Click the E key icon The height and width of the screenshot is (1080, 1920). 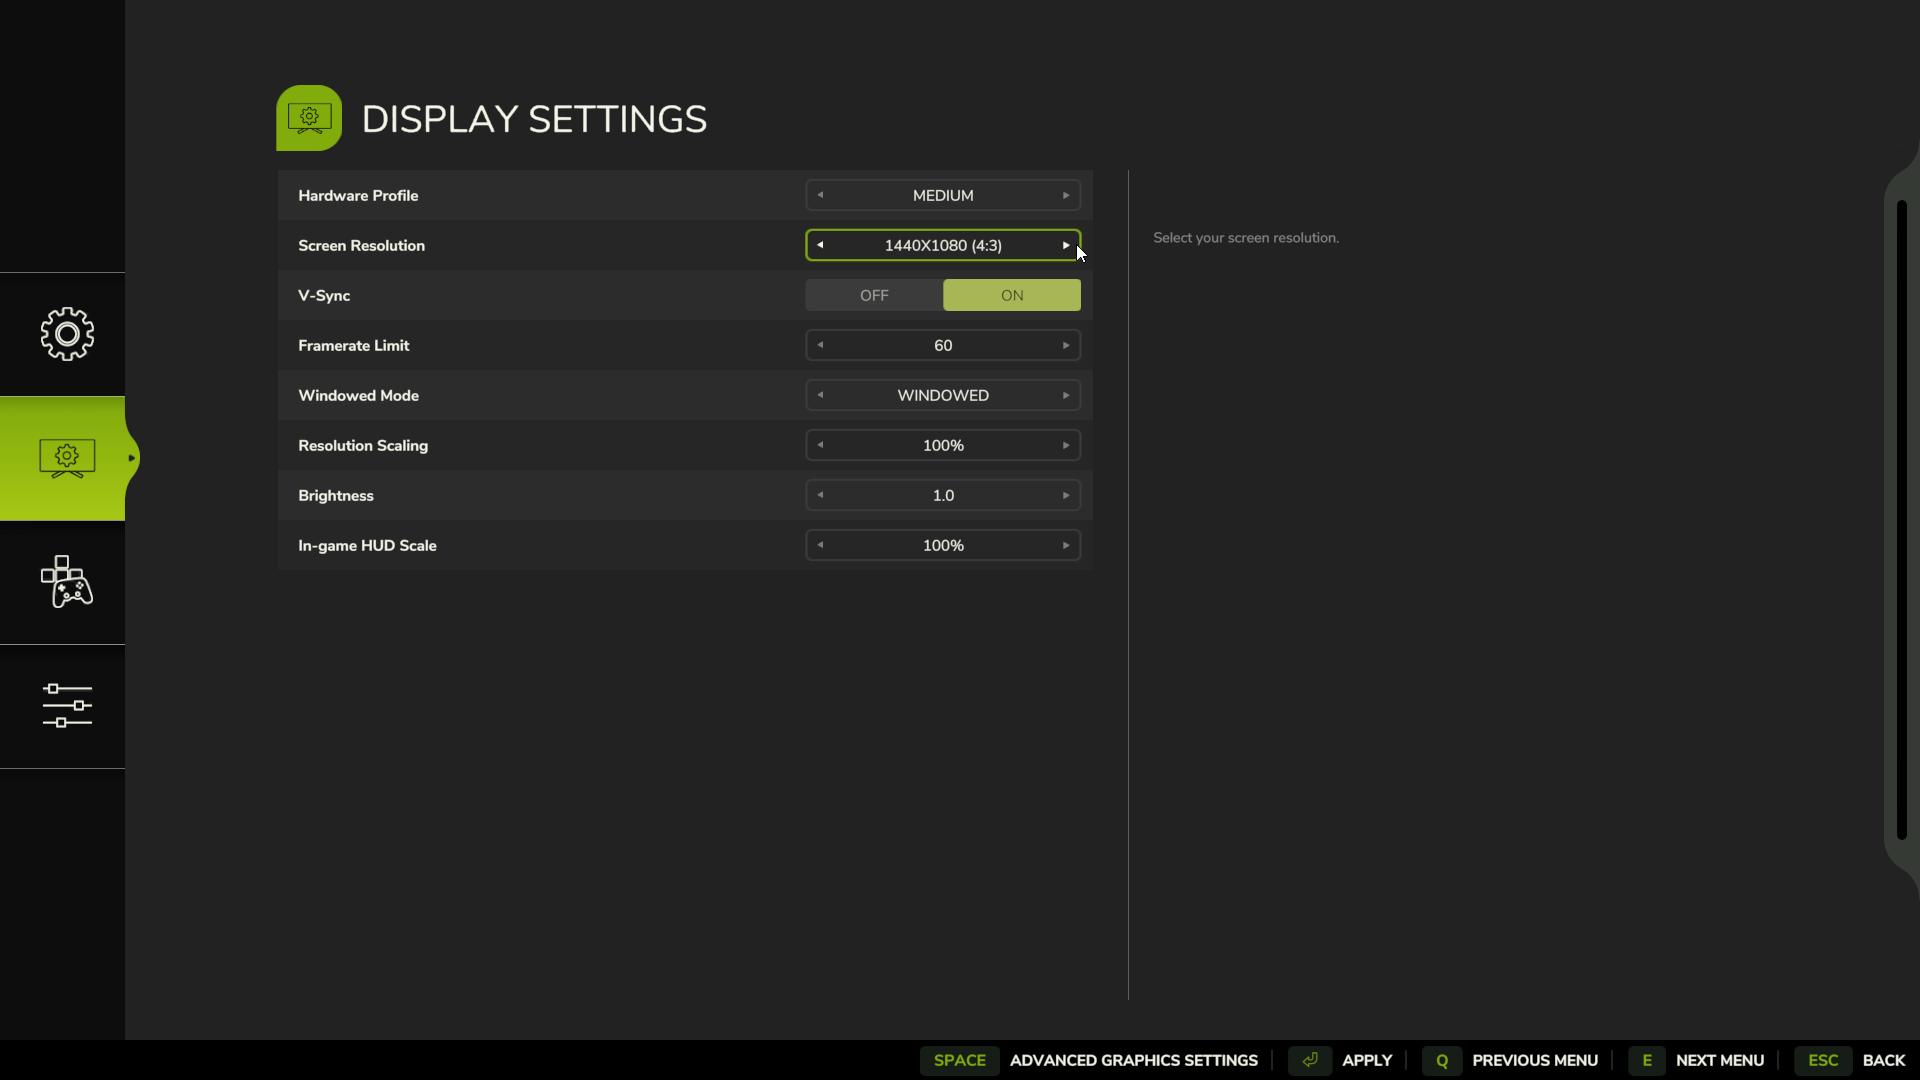(1646, 1060)
